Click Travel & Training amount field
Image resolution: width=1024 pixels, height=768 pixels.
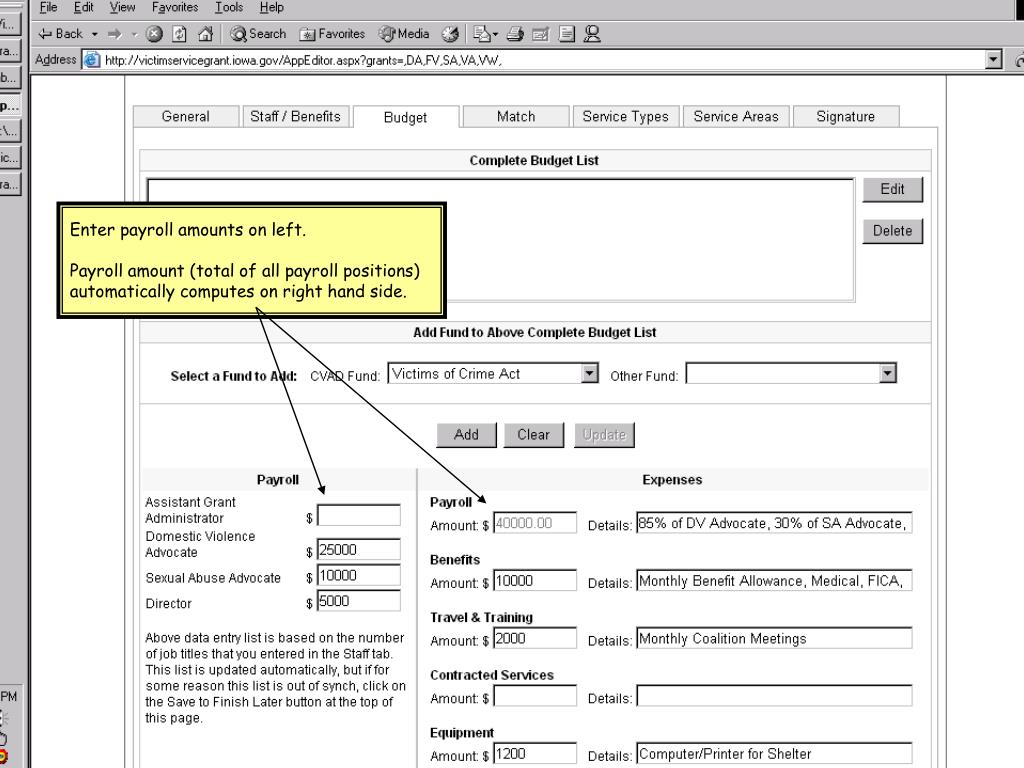click(x=535, y=638)
